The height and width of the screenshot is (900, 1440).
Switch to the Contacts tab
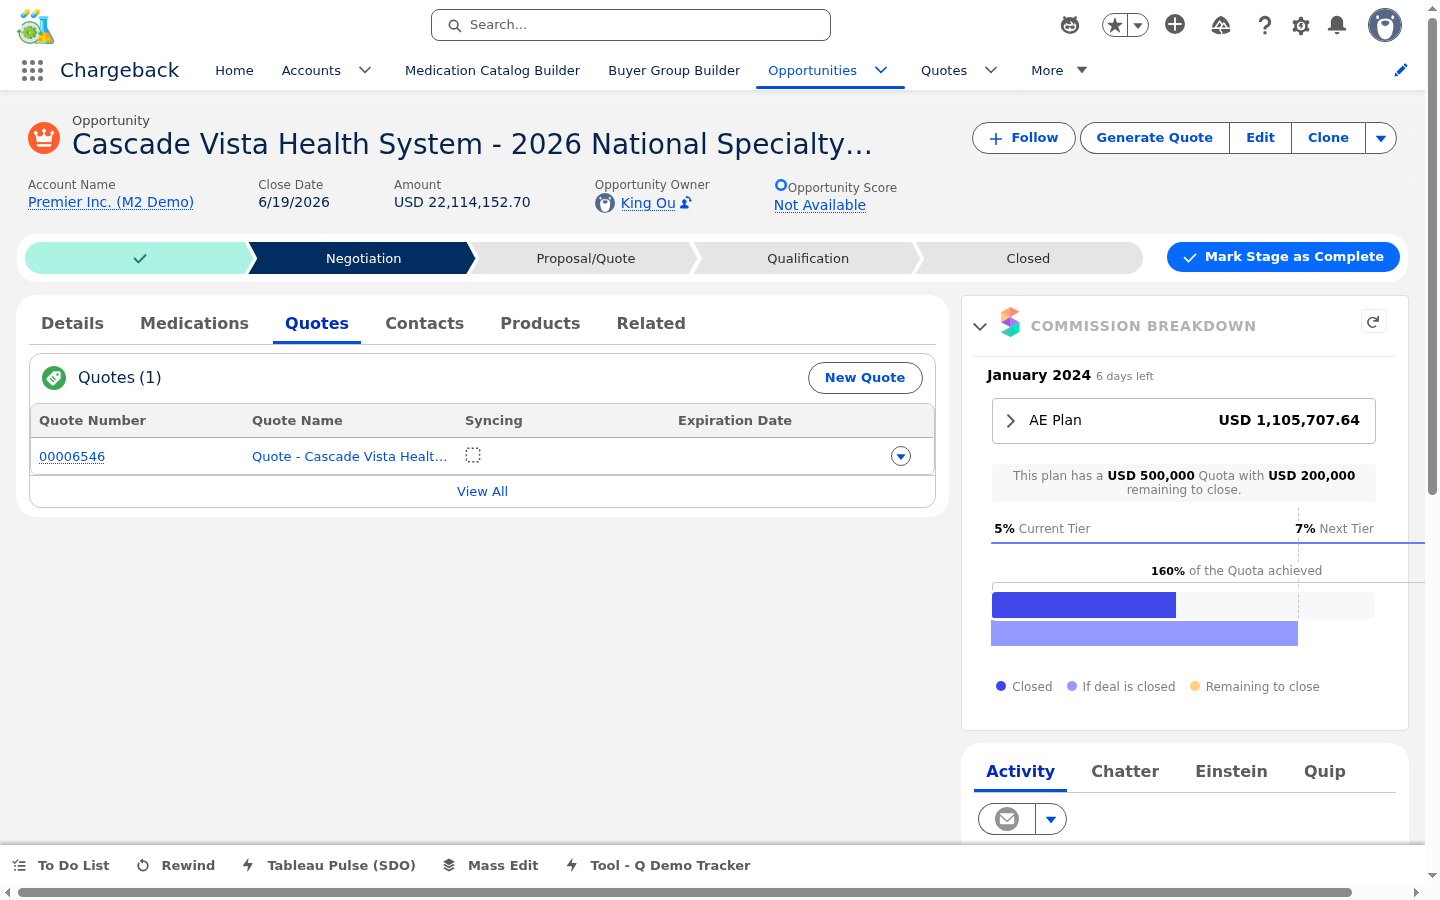424,323
